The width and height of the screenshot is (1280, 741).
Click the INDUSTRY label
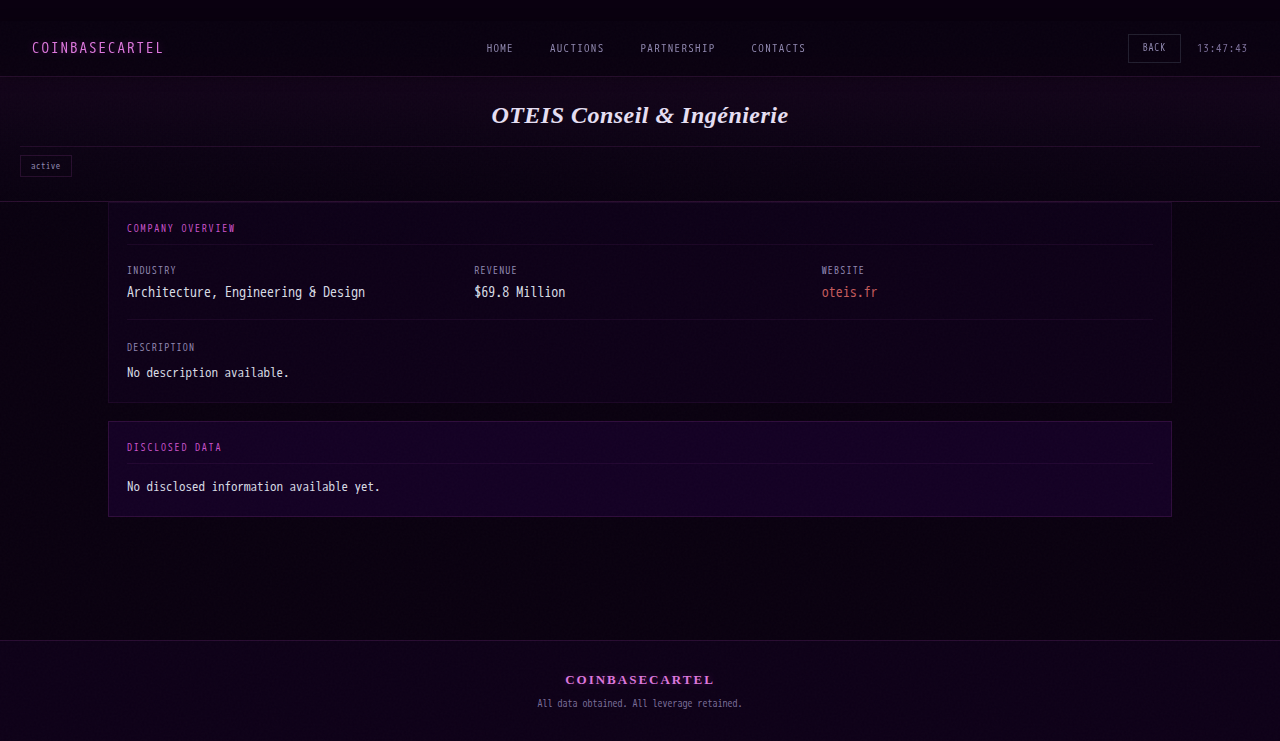151,270
